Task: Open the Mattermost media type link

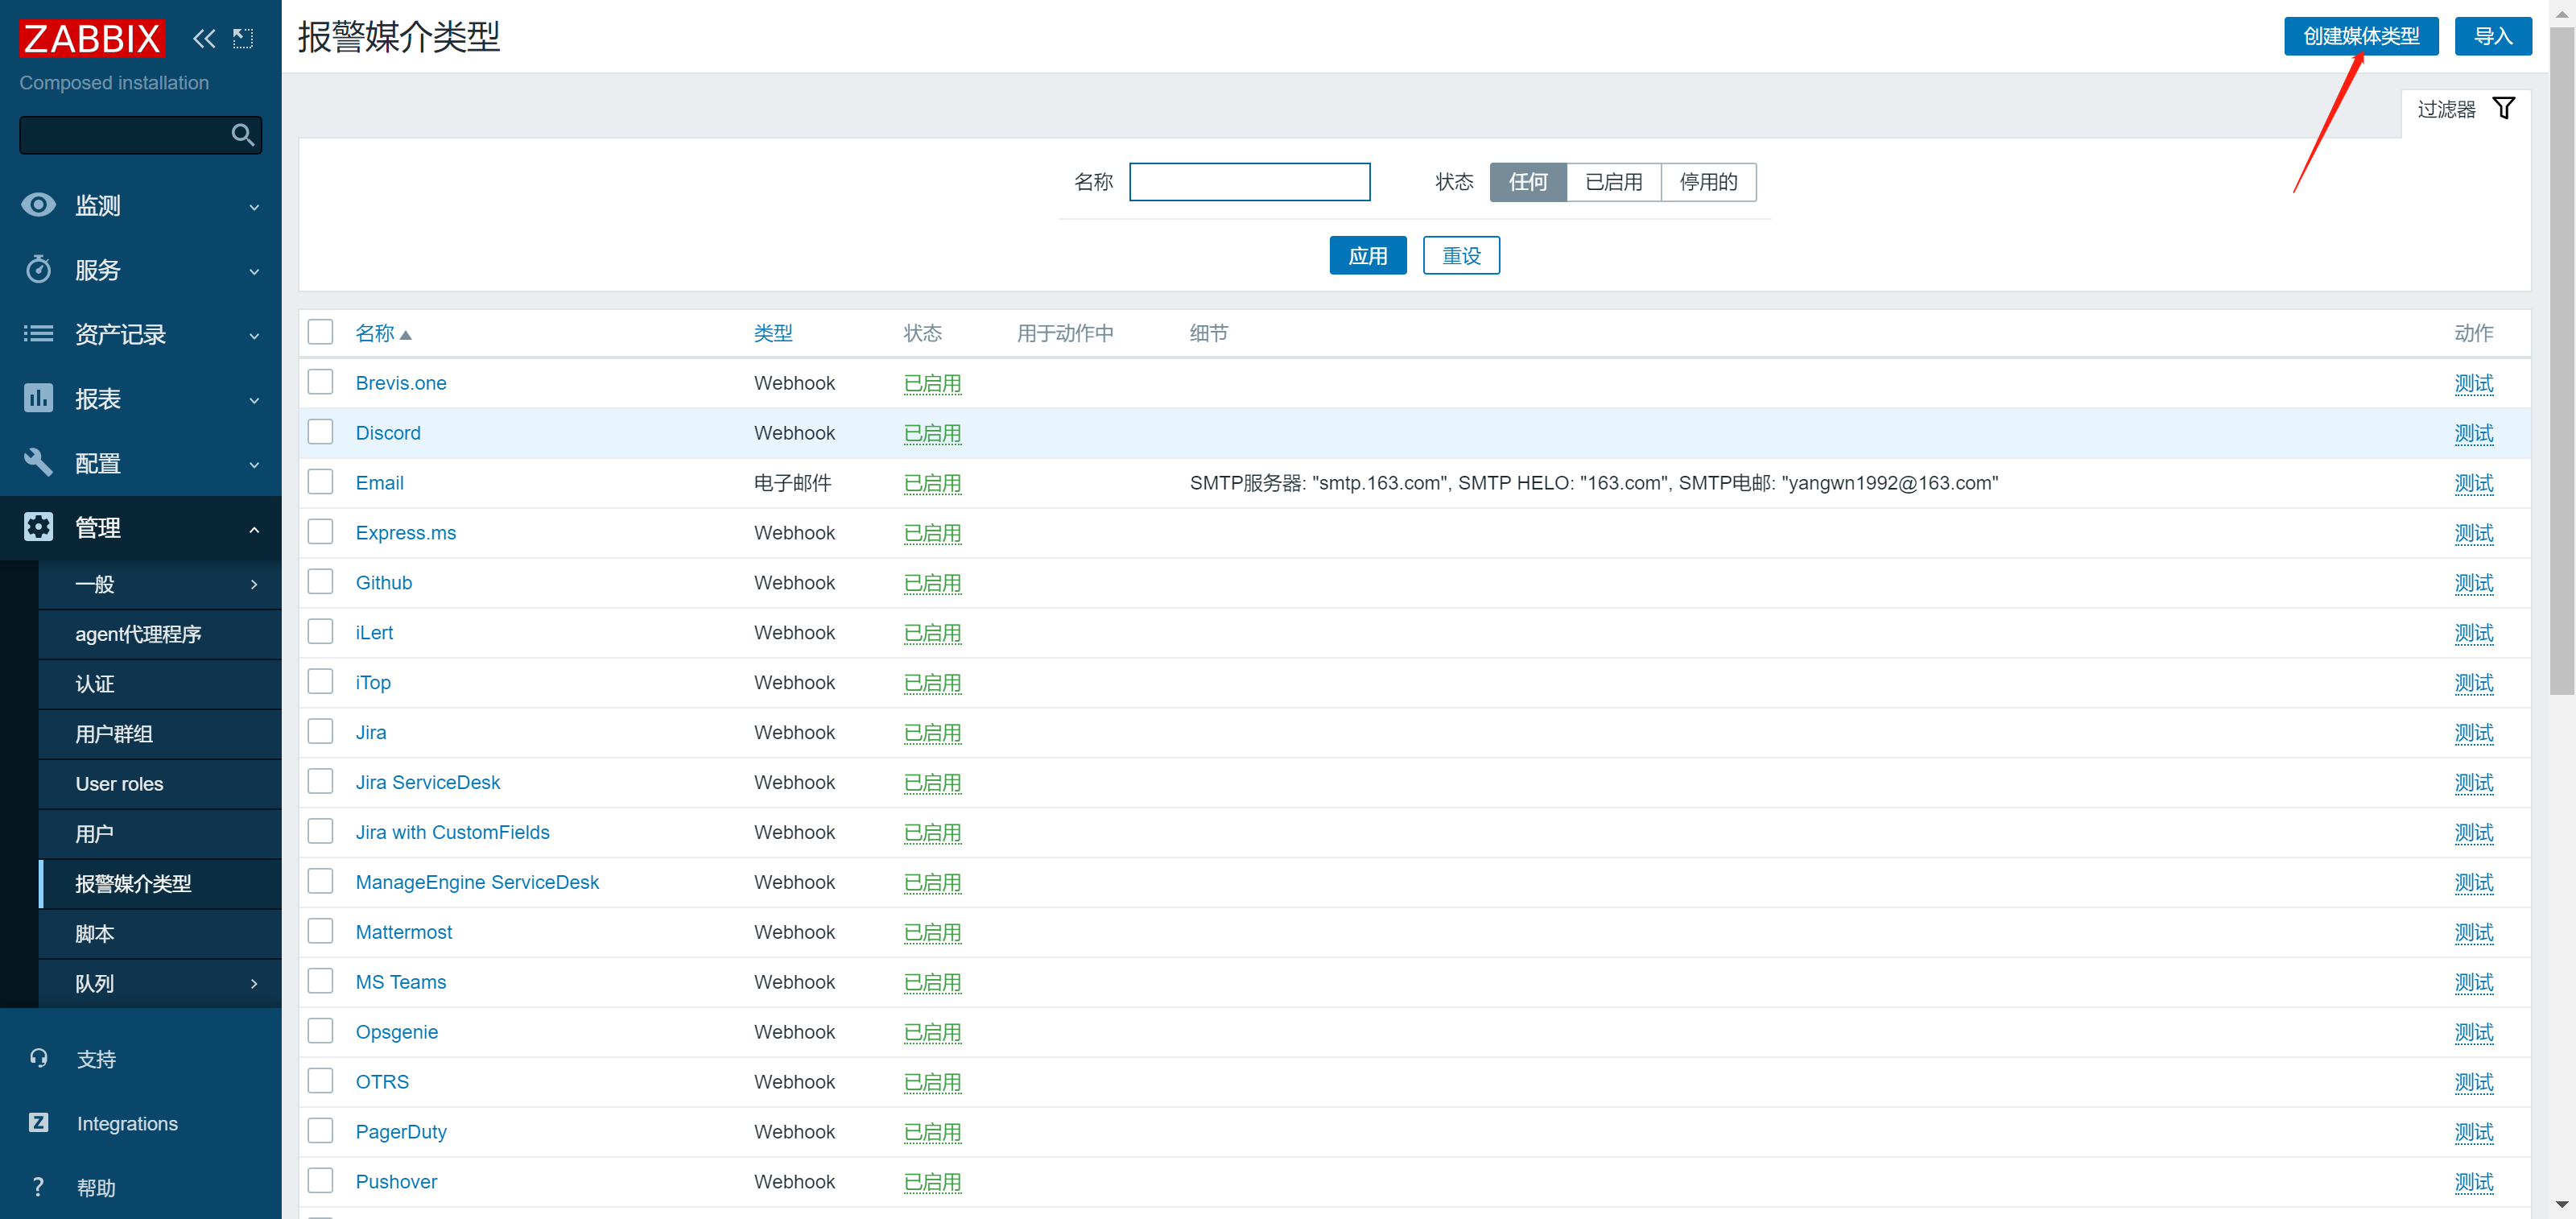Action: (x=403, y=932)
